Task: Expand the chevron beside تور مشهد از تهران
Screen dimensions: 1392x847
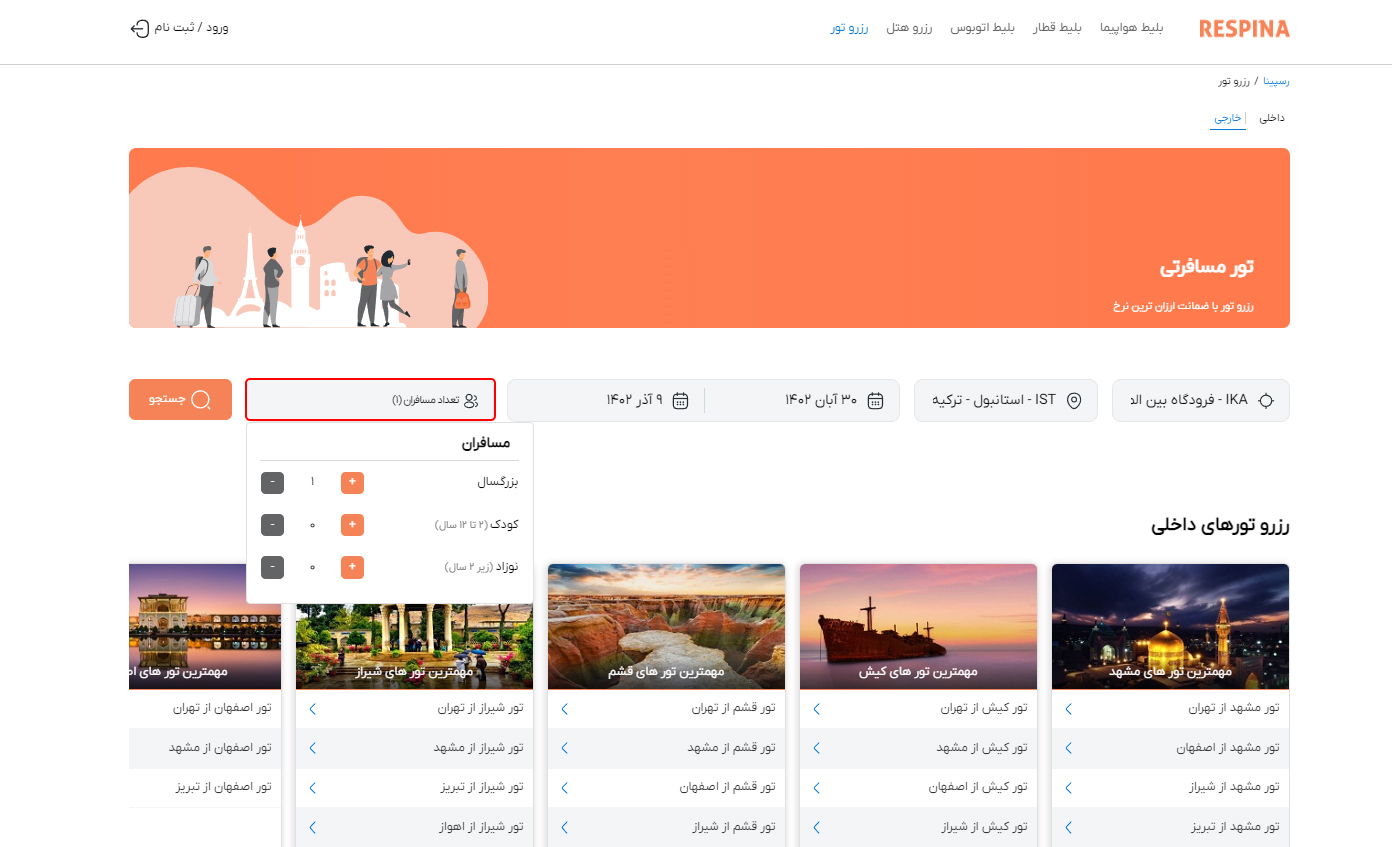Action: [x=1068, y=708]
